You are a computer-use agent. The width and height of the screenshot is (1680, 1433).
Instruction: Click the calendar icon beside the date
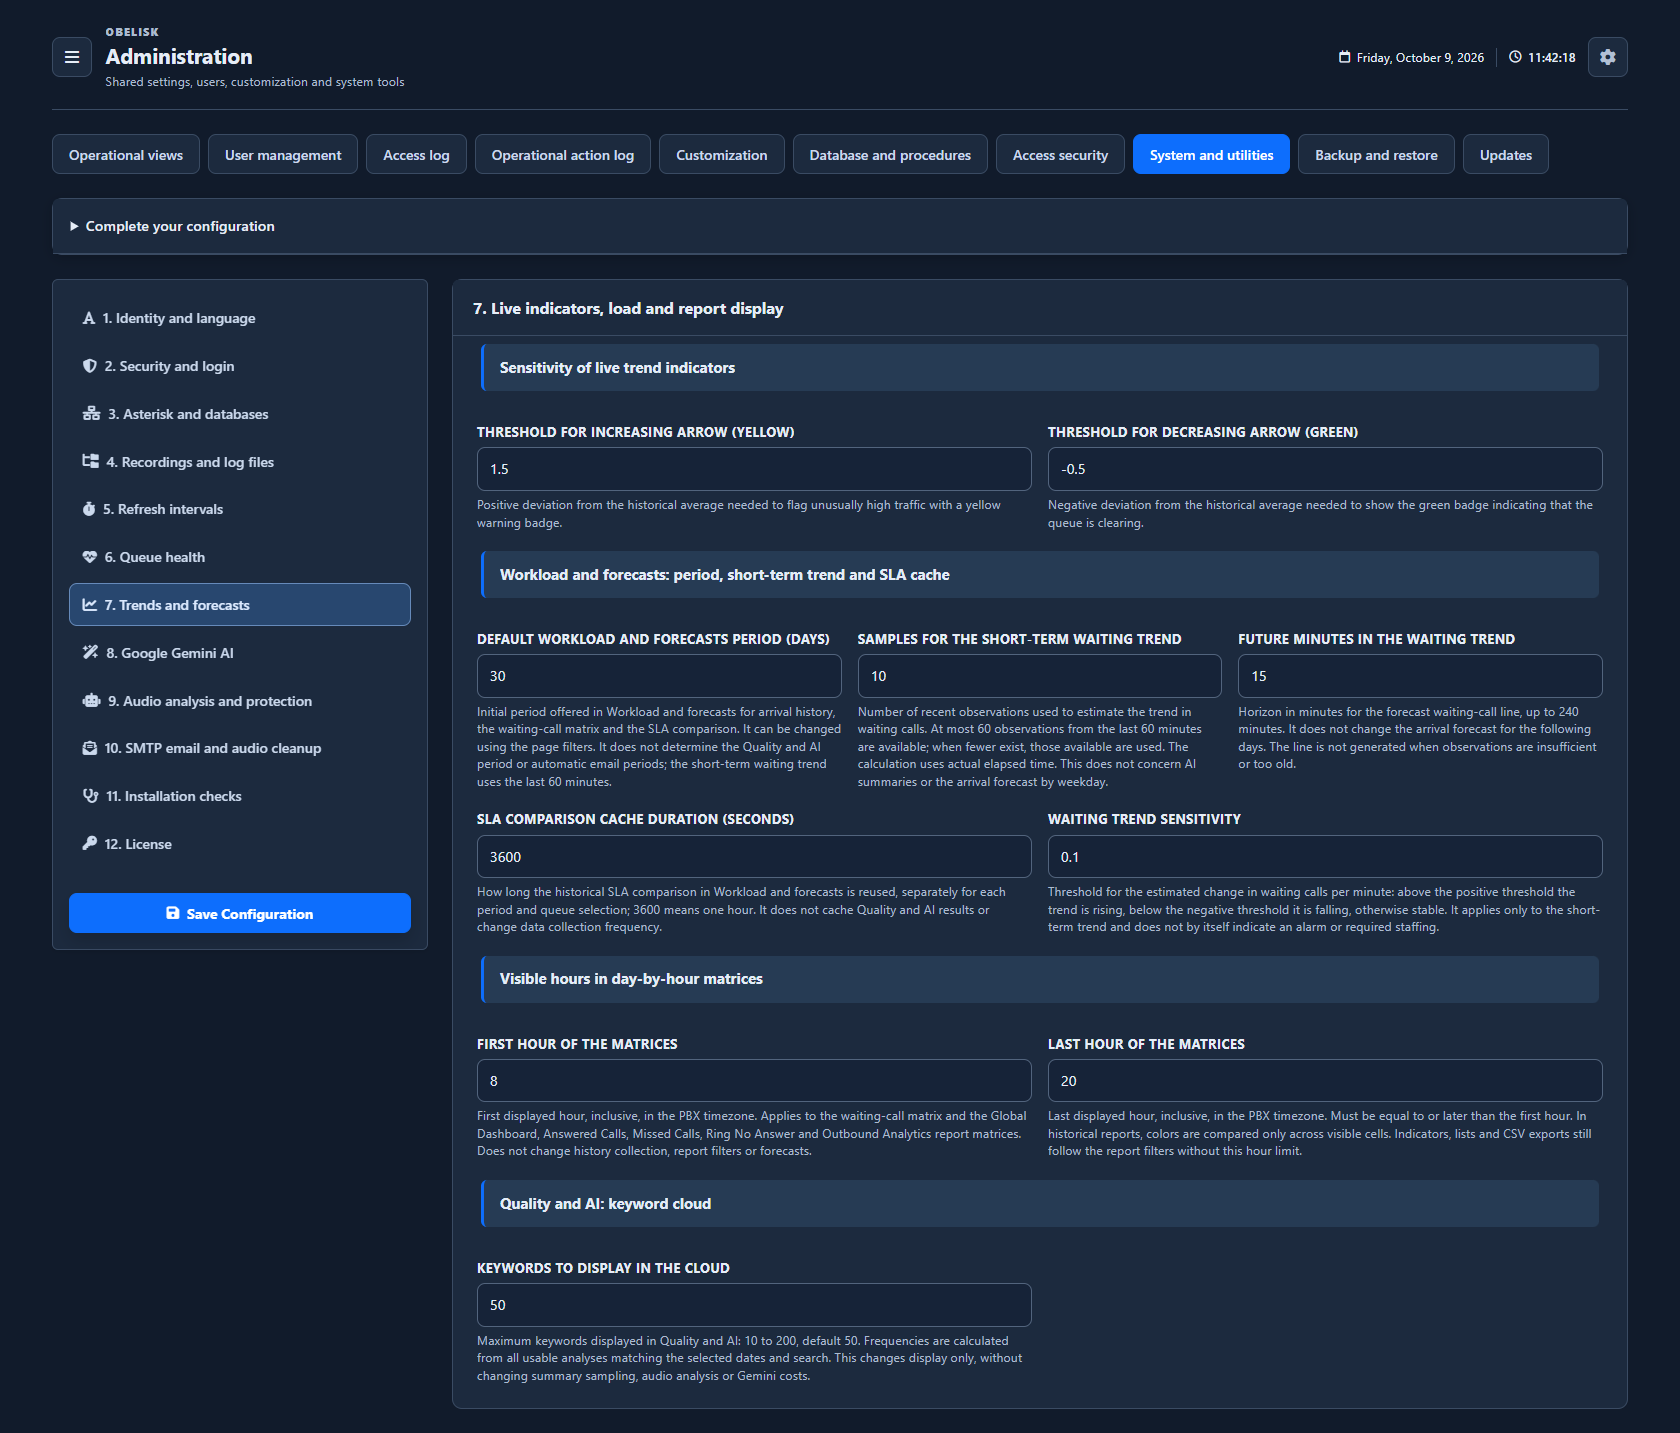tap(1344, 57)
